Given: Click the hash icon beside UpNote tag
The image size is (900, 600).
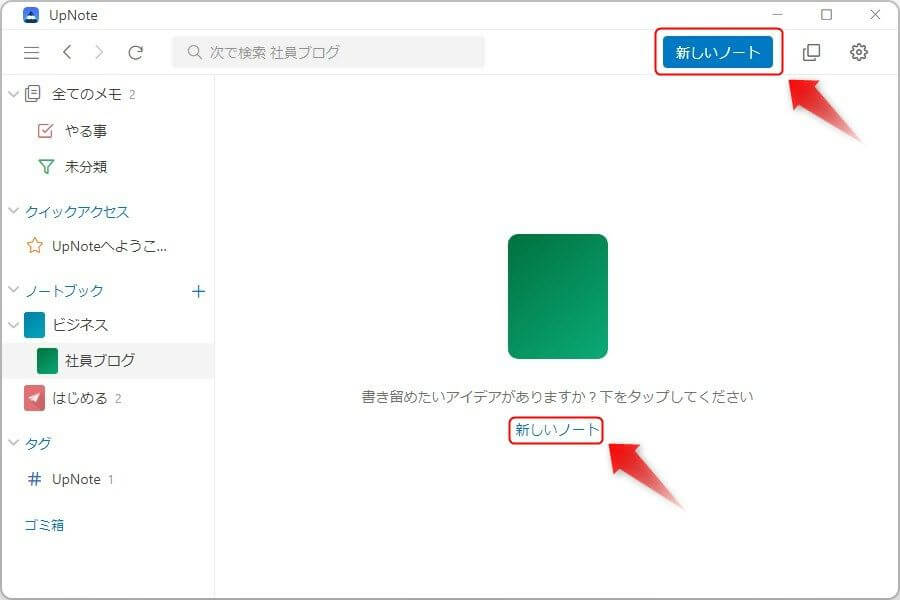Looking at the screenshot, I should coord(34,479).
